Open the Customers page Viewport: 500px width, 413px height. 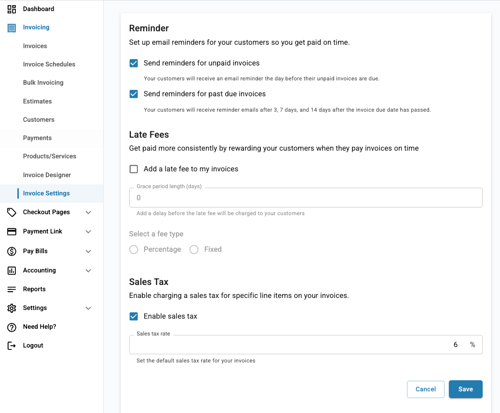38,120
